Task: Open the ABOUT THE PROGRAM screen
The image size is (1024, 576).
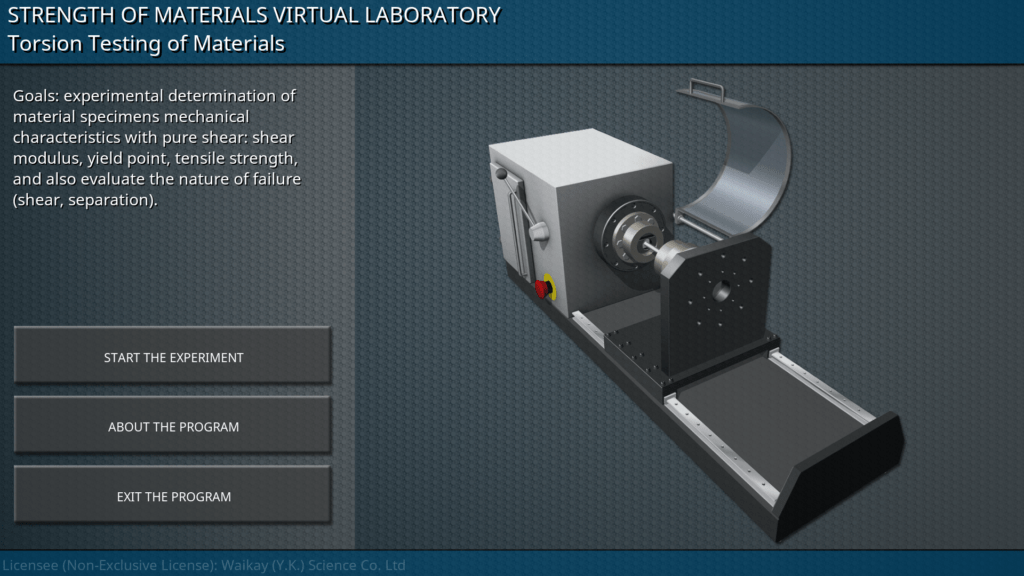Action: pyautogui.click(x=173, y=427)
